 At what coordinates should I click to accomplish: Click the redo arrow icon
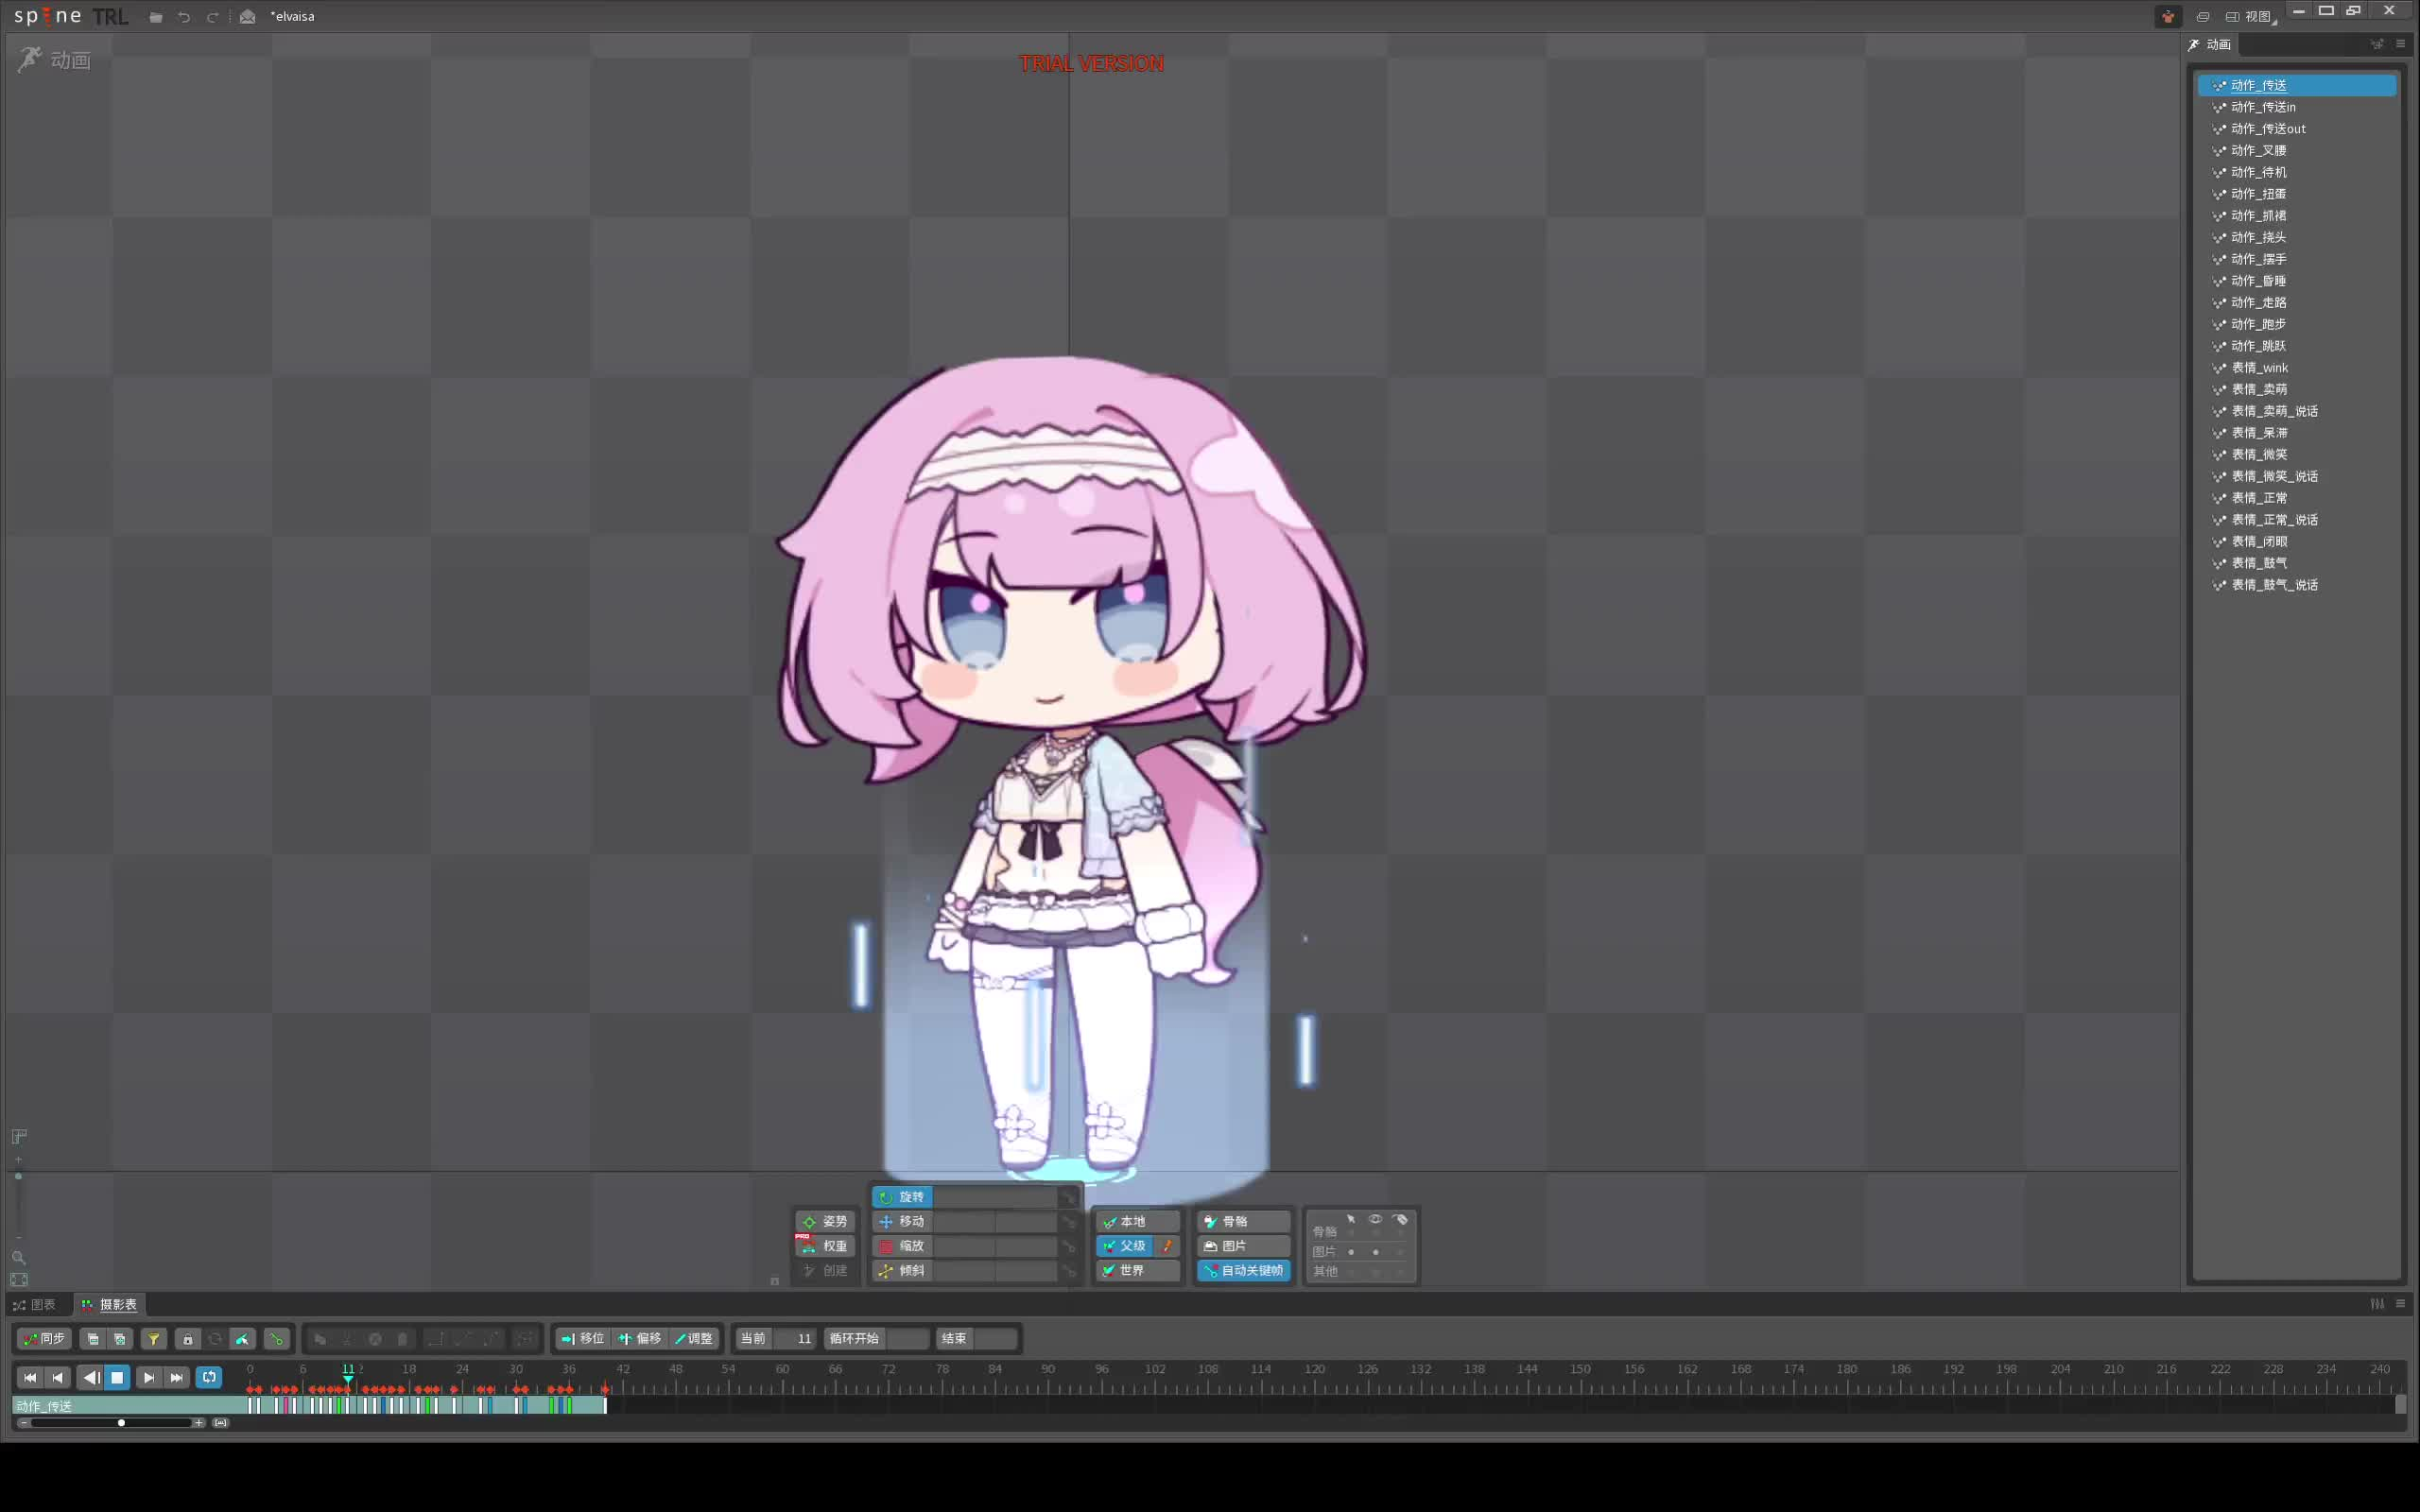[x=212, y=17]
